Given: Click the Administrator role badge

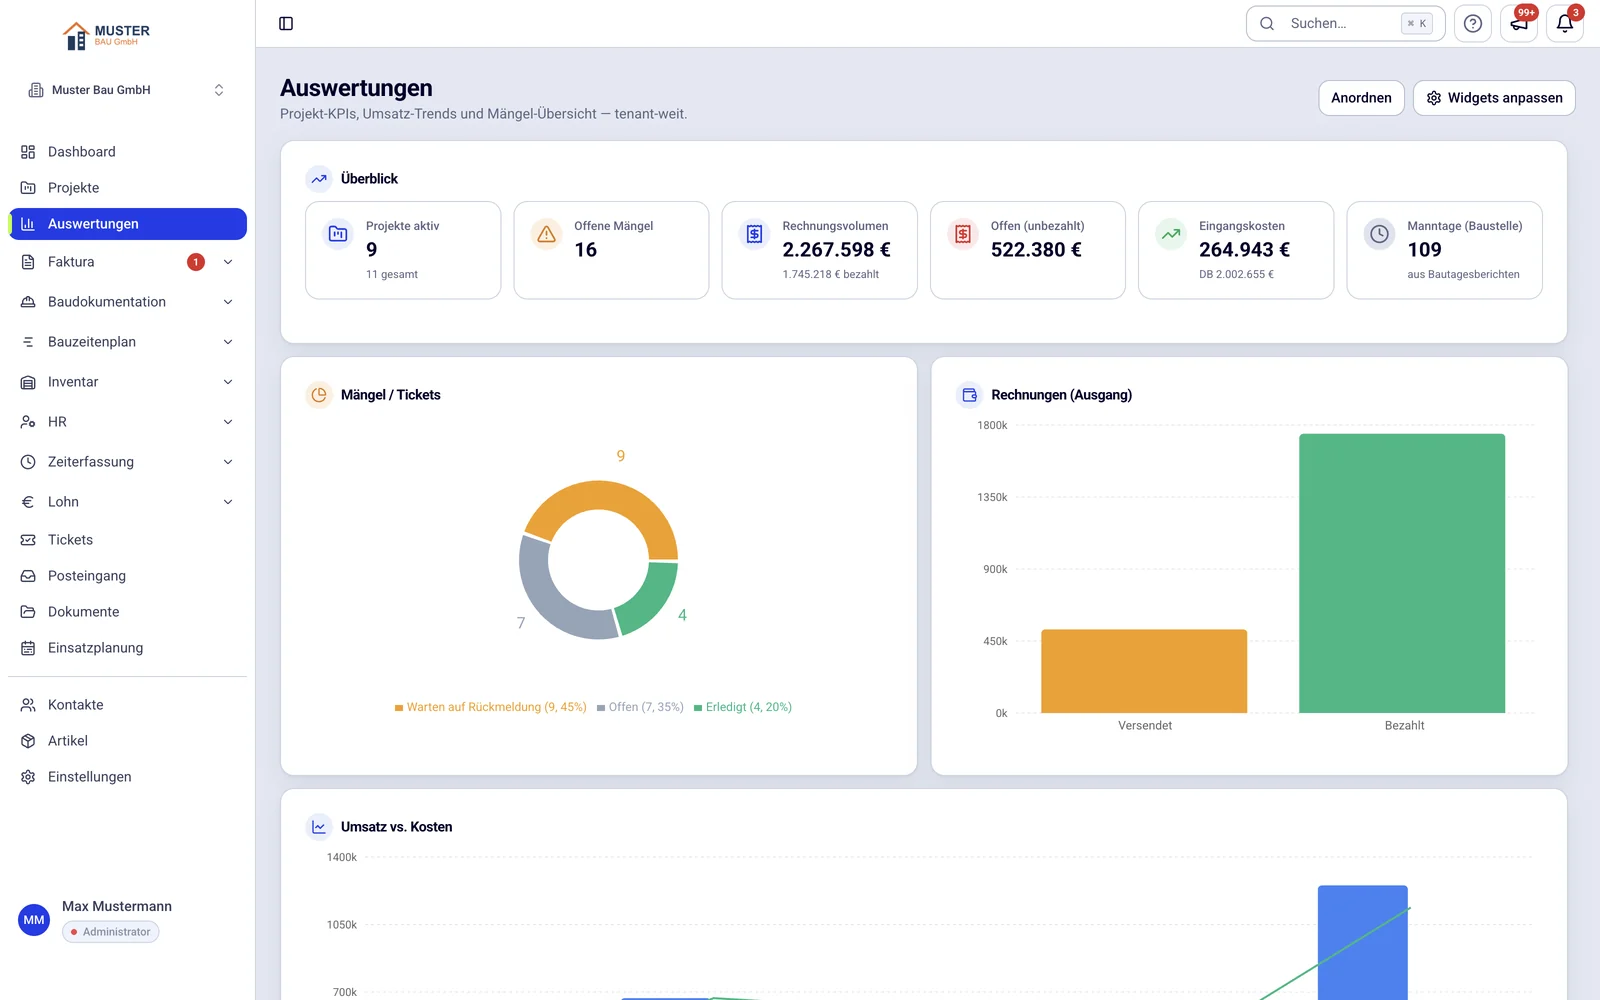Looking at the screenshot, I should [x=111, y=932].
